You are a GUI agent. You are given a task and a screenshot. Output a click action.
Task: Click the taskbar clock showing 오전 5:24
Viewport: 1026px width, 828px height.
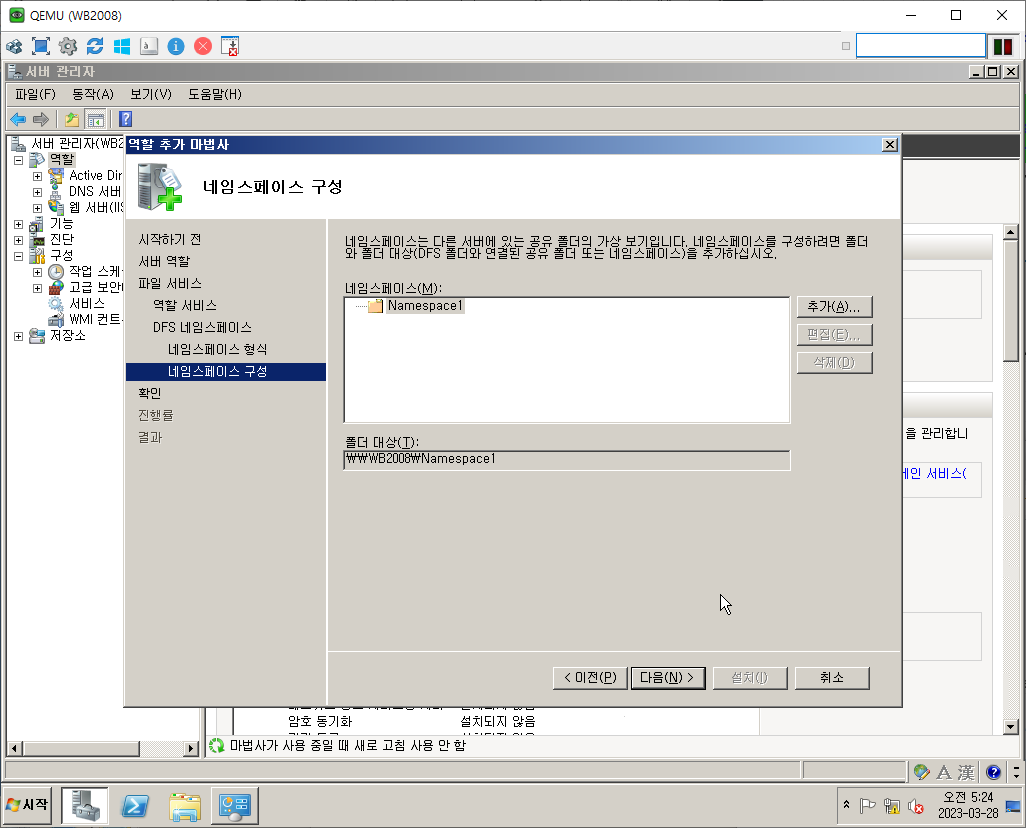(968, 805)
